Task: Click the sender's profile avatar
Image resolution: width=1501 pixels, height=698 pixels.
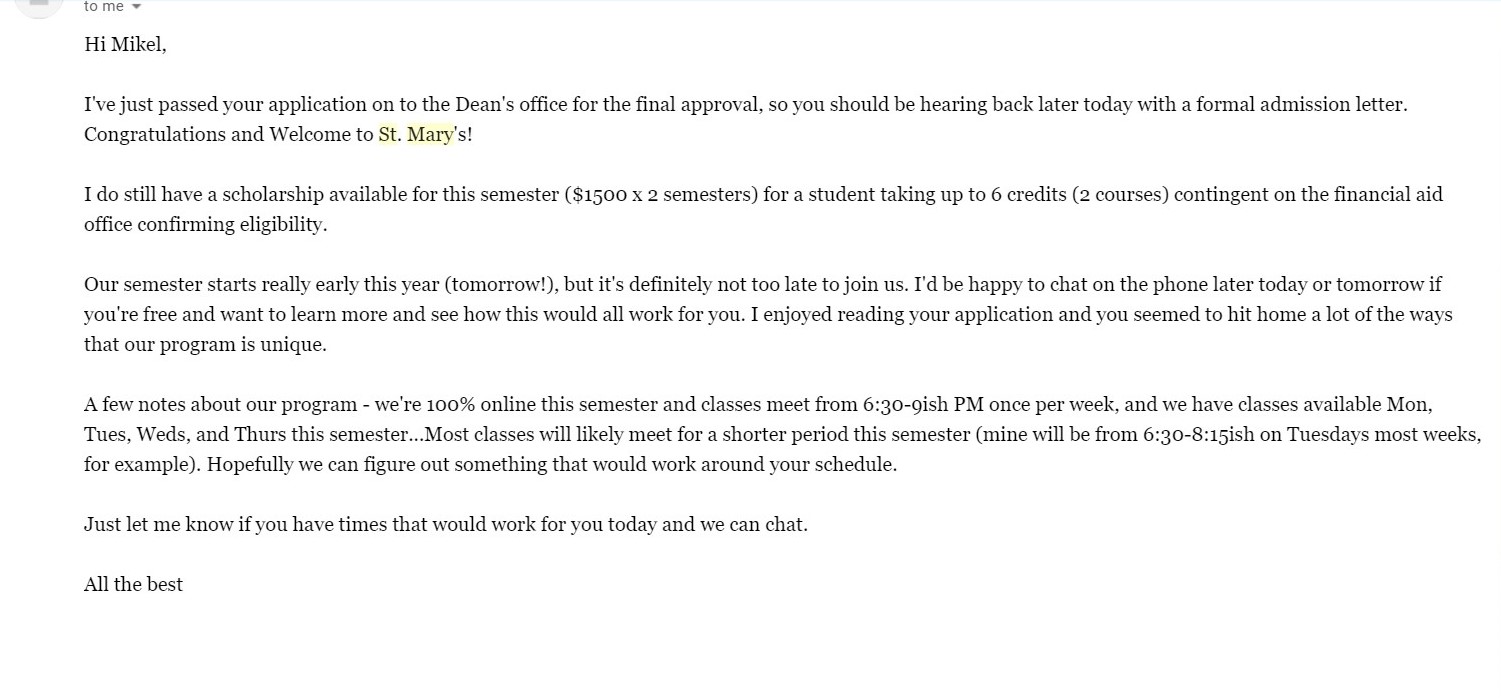Action: tap(38, 6)
